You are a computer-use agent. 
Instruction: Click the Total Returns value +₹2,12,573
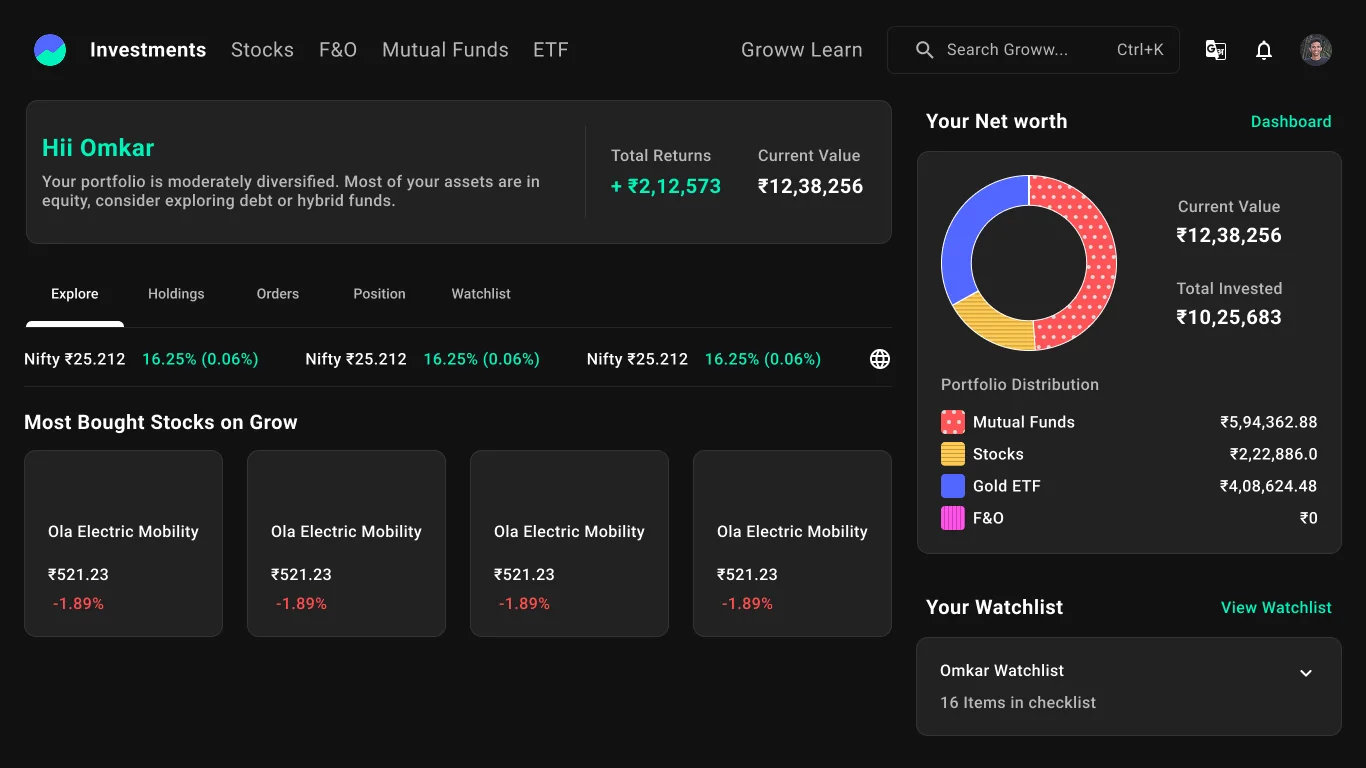(666, 186)
